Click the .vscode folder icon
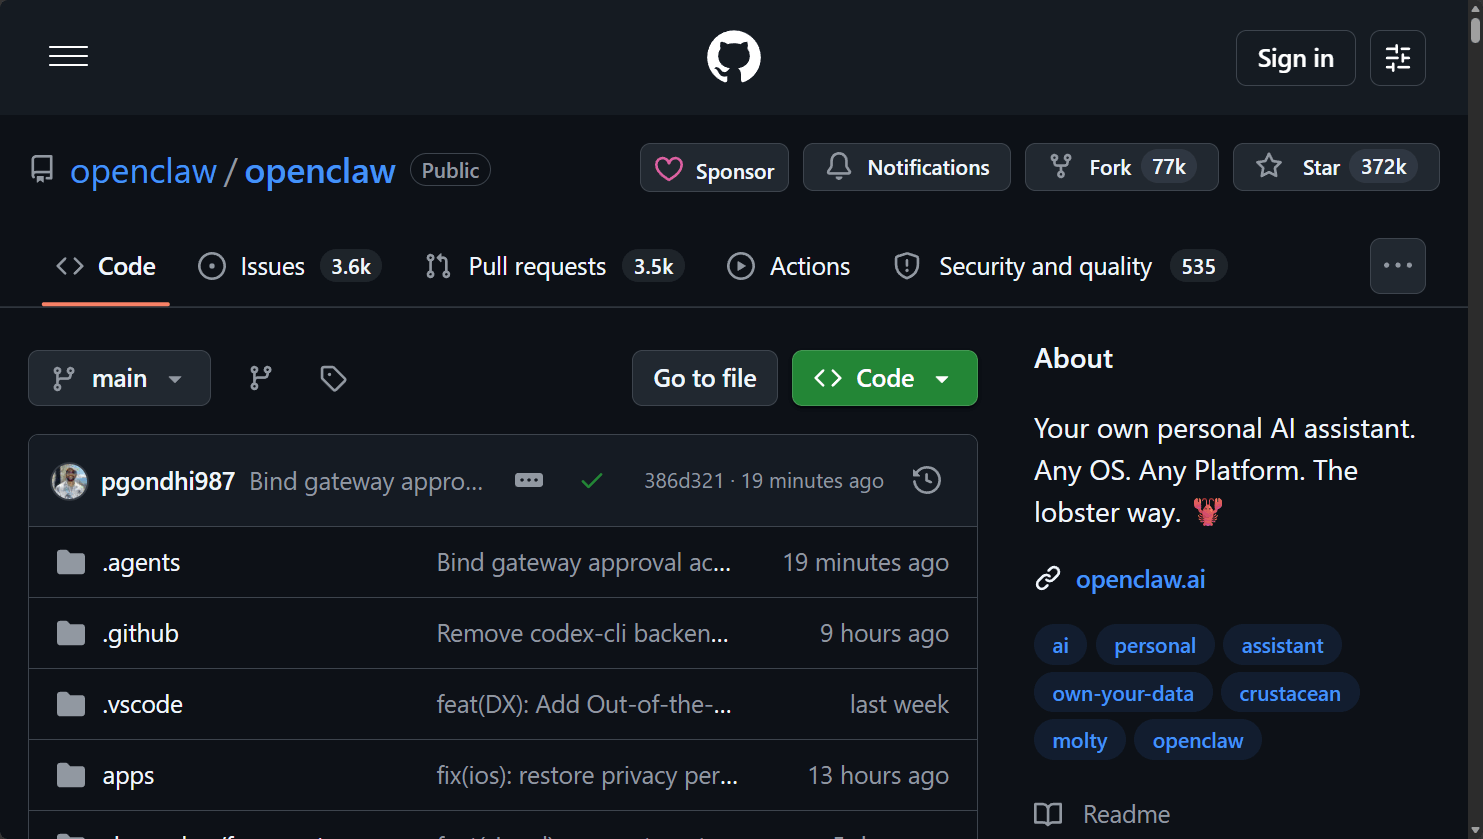Image resolution: width=1483 pixels, height=839 pixels. click(71, 705)
